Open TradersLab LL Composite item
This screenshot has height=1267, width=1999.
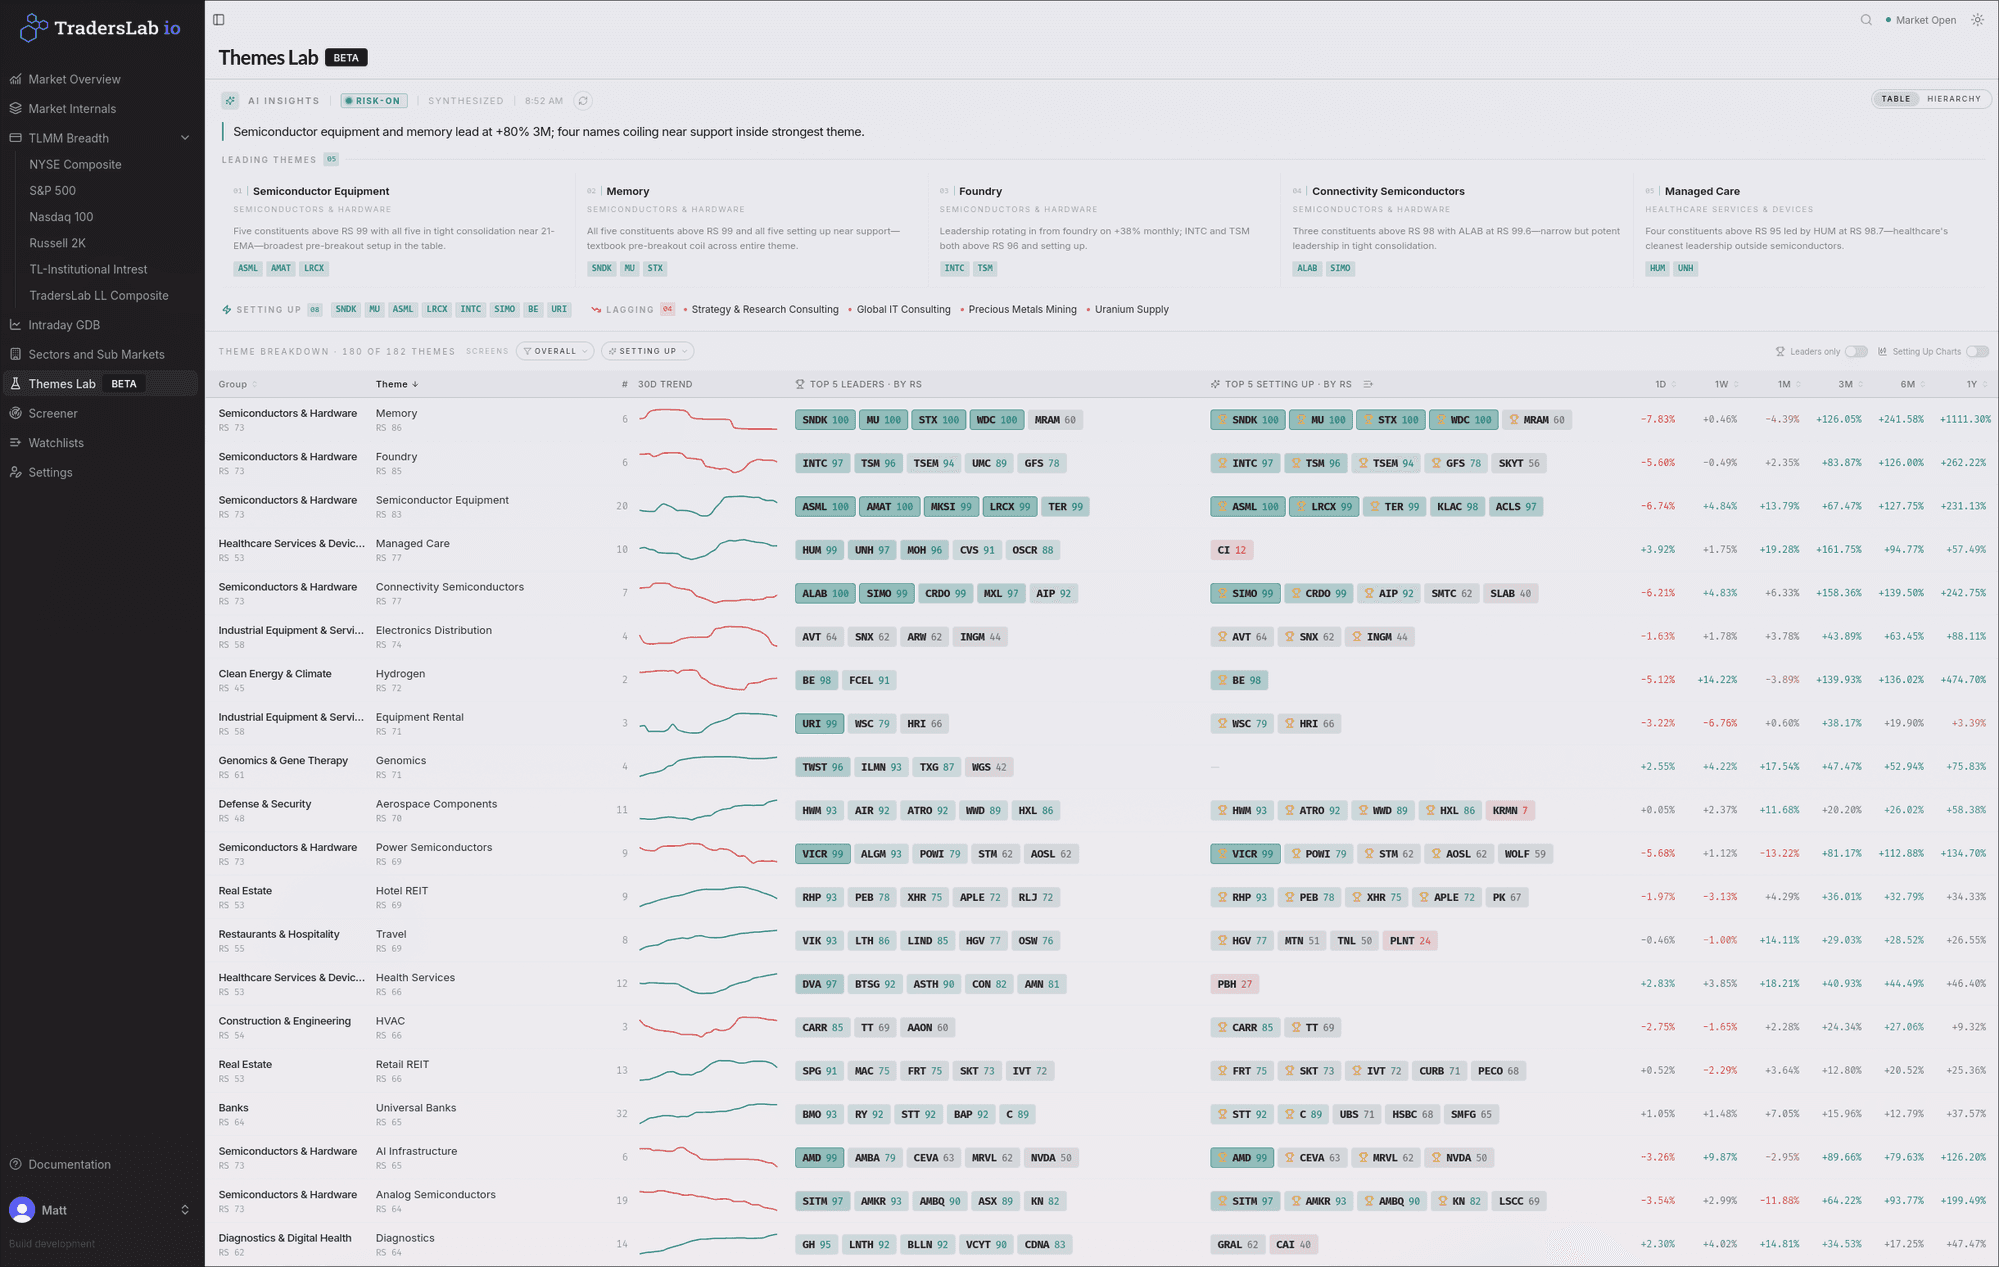point(99,296)
